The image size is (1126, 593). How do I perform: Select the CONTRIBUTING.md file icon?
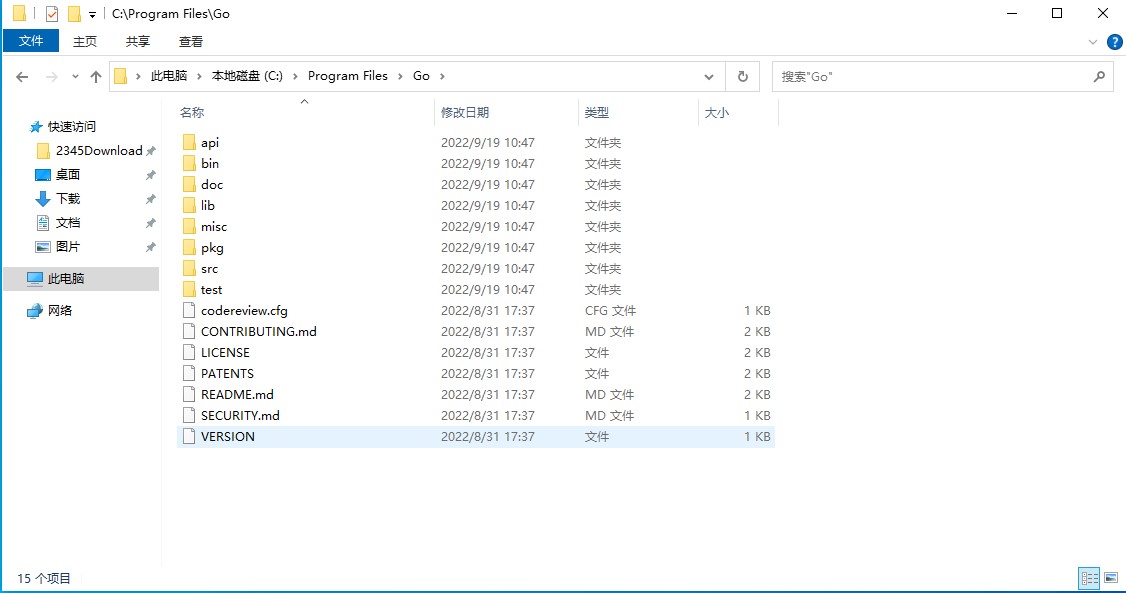coord(189,331)
